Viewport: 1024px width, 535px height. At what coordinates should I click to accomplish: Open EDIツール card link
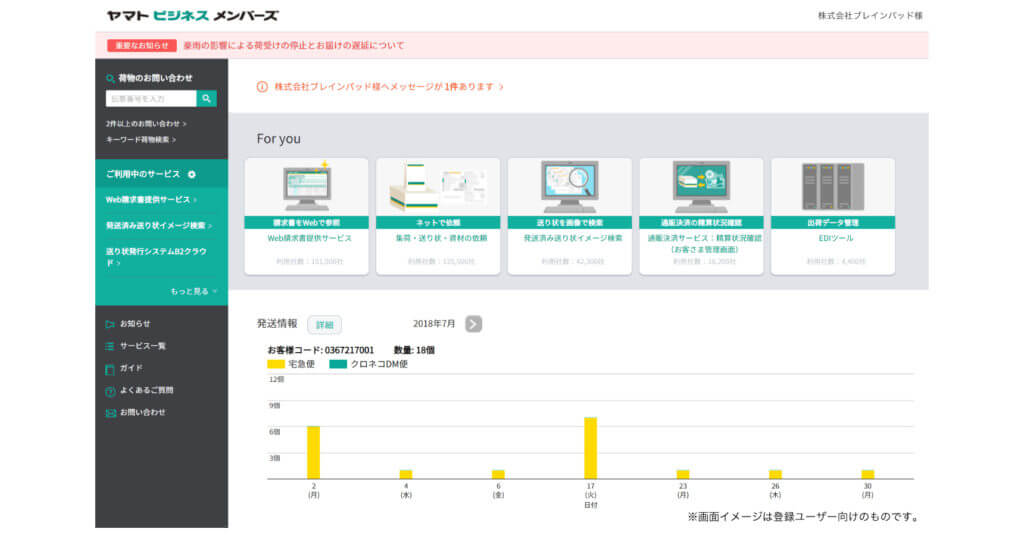click(x=836, y=238)
